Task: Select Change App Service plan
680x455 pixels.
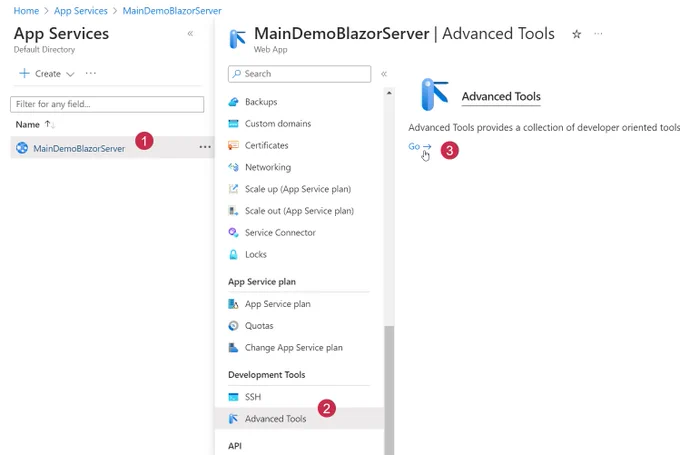Action: click(294, 348)
